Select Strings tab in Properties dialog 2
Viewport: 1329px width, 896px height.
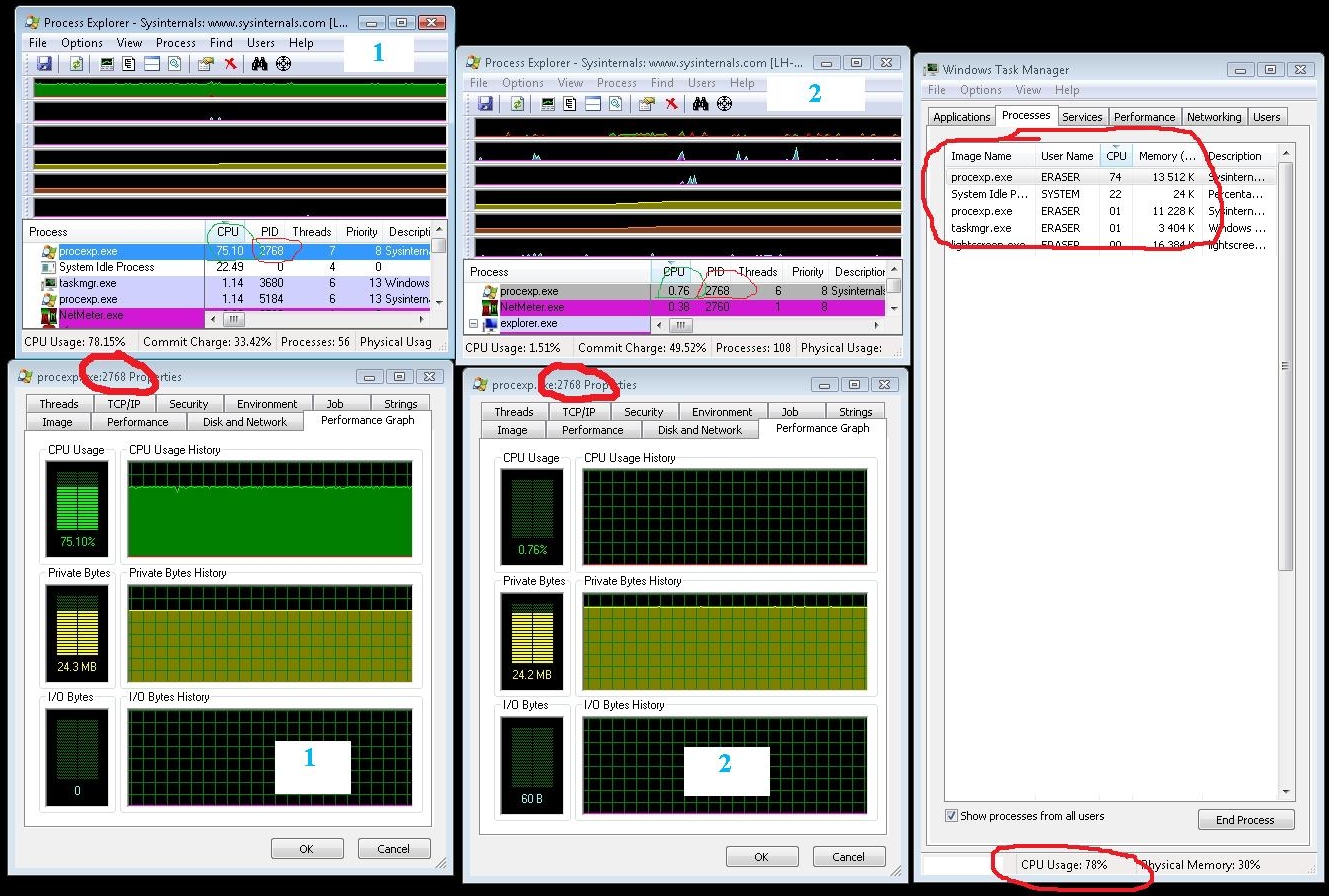tap(856, 412)
